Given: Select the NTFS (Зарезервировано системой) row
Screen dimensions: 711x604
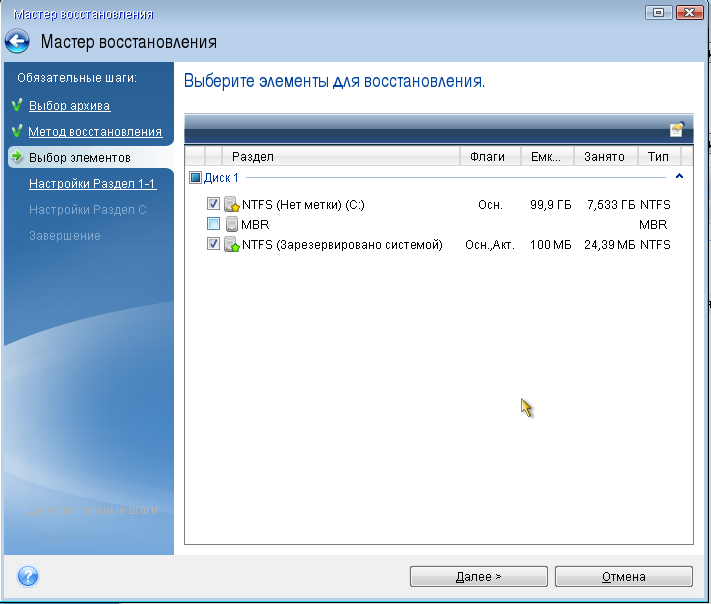Looking at the screenshot, I should click(x=342, y=244).
